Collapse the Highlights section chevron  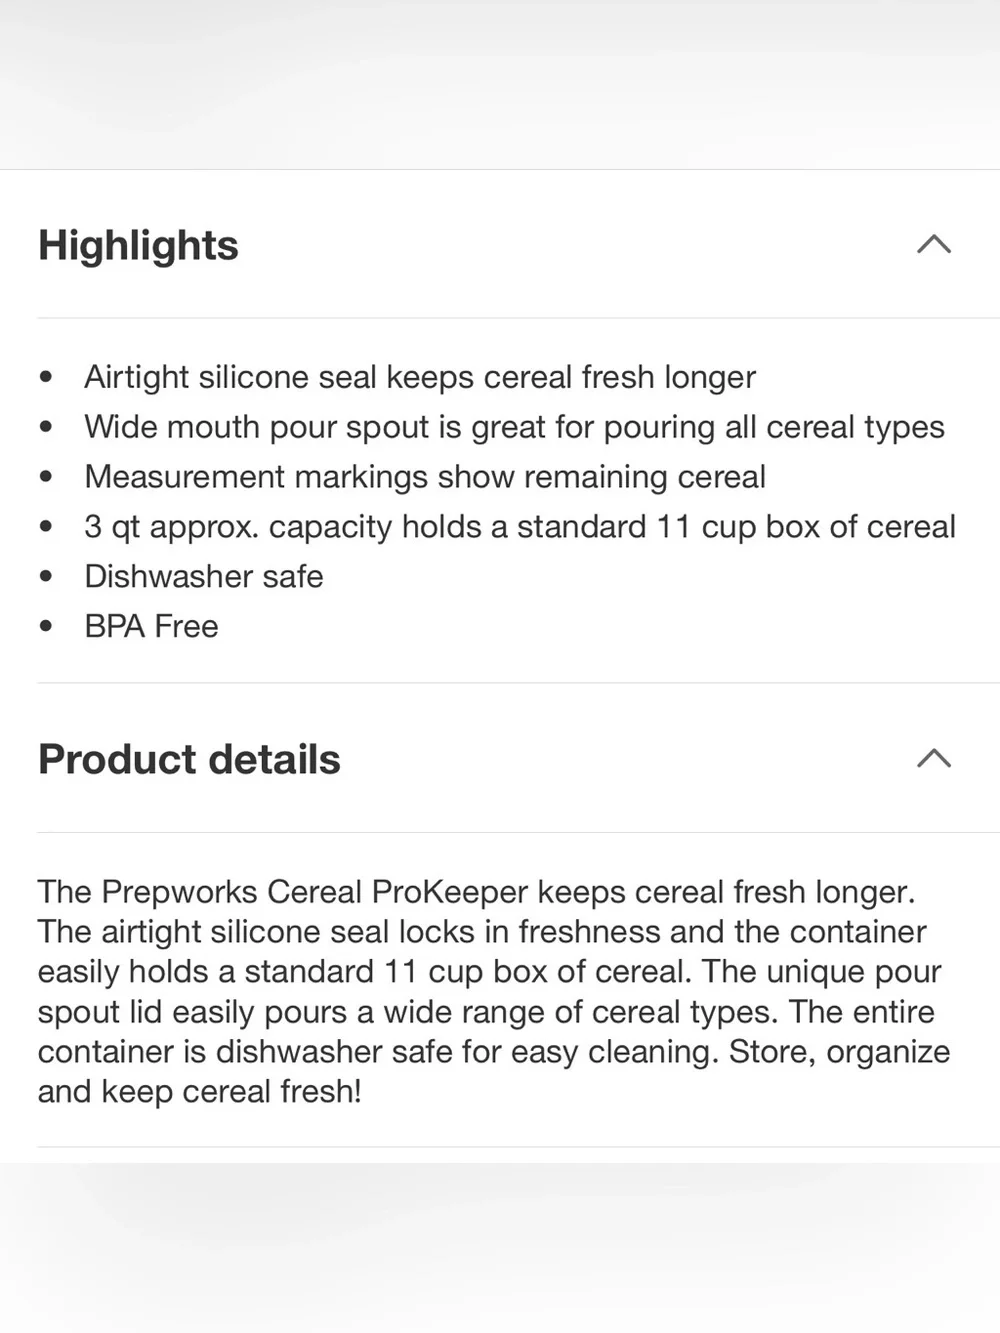pos(934,245)
